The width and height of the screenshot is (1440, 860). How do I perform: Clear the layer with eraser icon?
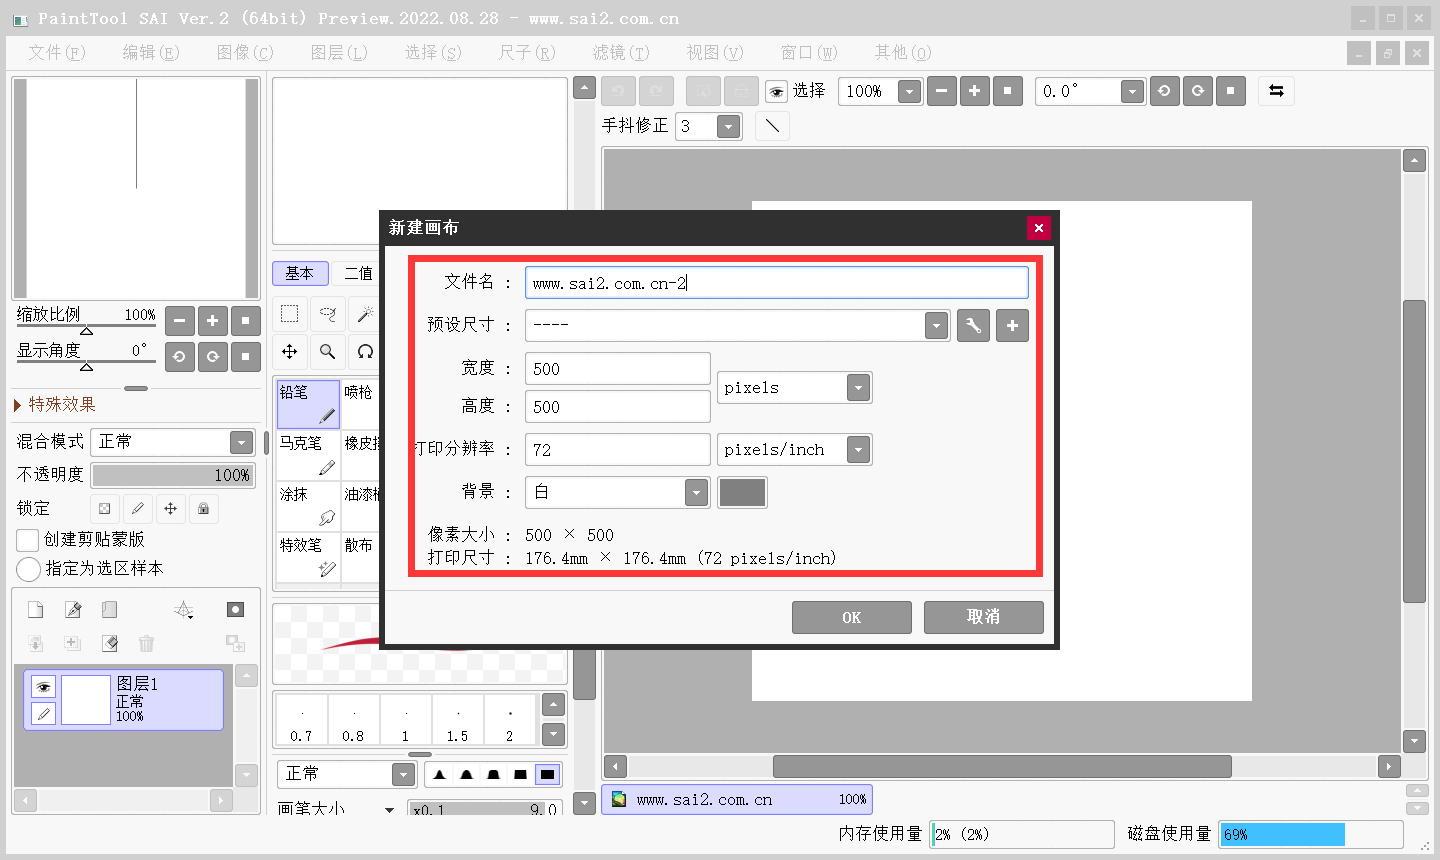click(x=110, y=643)
